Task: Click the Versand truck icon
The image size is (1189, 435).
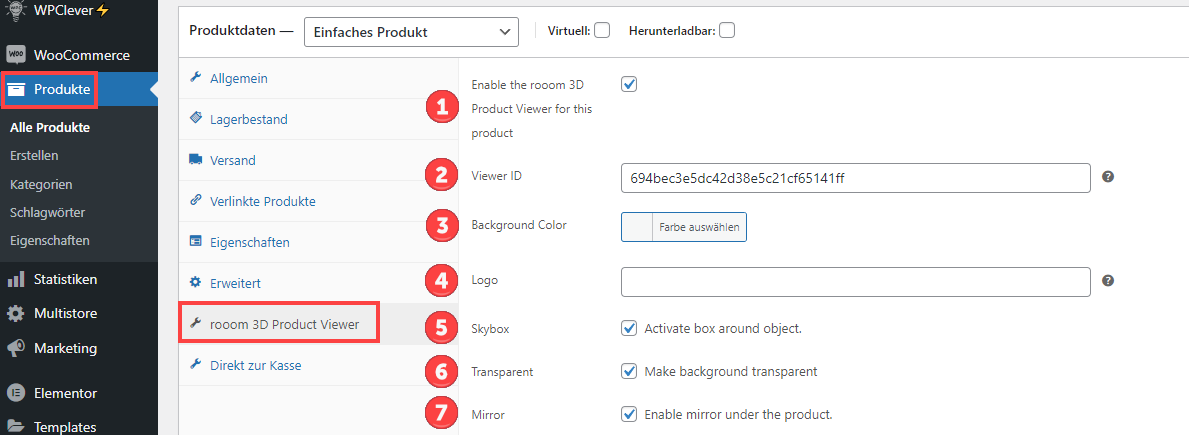Action: [196, 160]
